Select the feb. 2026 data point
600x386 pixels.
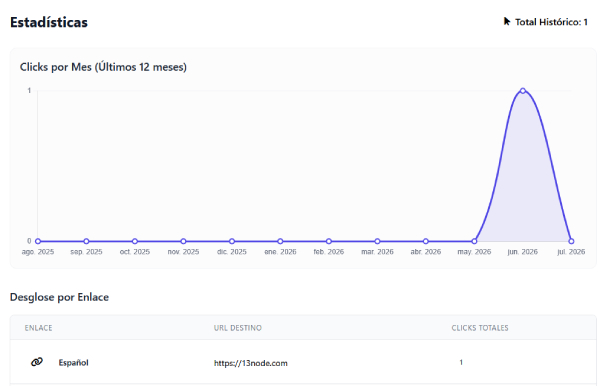point(329,241)
